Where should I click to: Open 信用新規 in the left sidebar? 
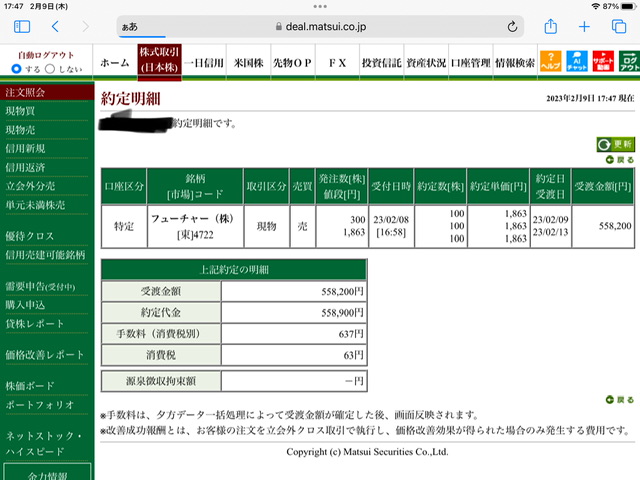[x=25, y=149]
